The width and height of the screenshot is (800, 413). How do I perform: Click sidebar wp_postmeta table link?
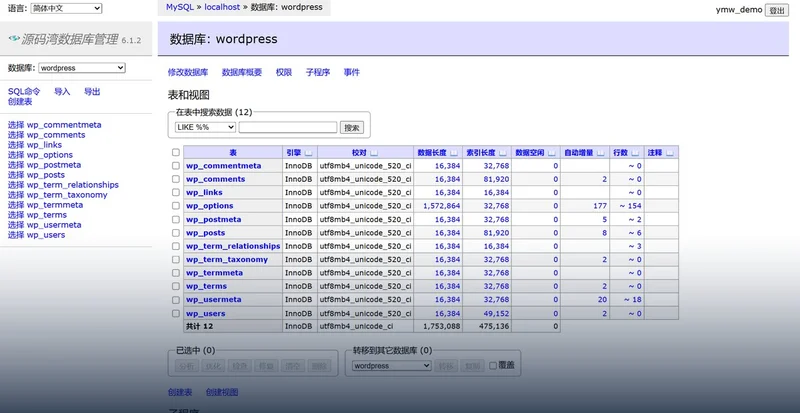click(x=54, y=165)
